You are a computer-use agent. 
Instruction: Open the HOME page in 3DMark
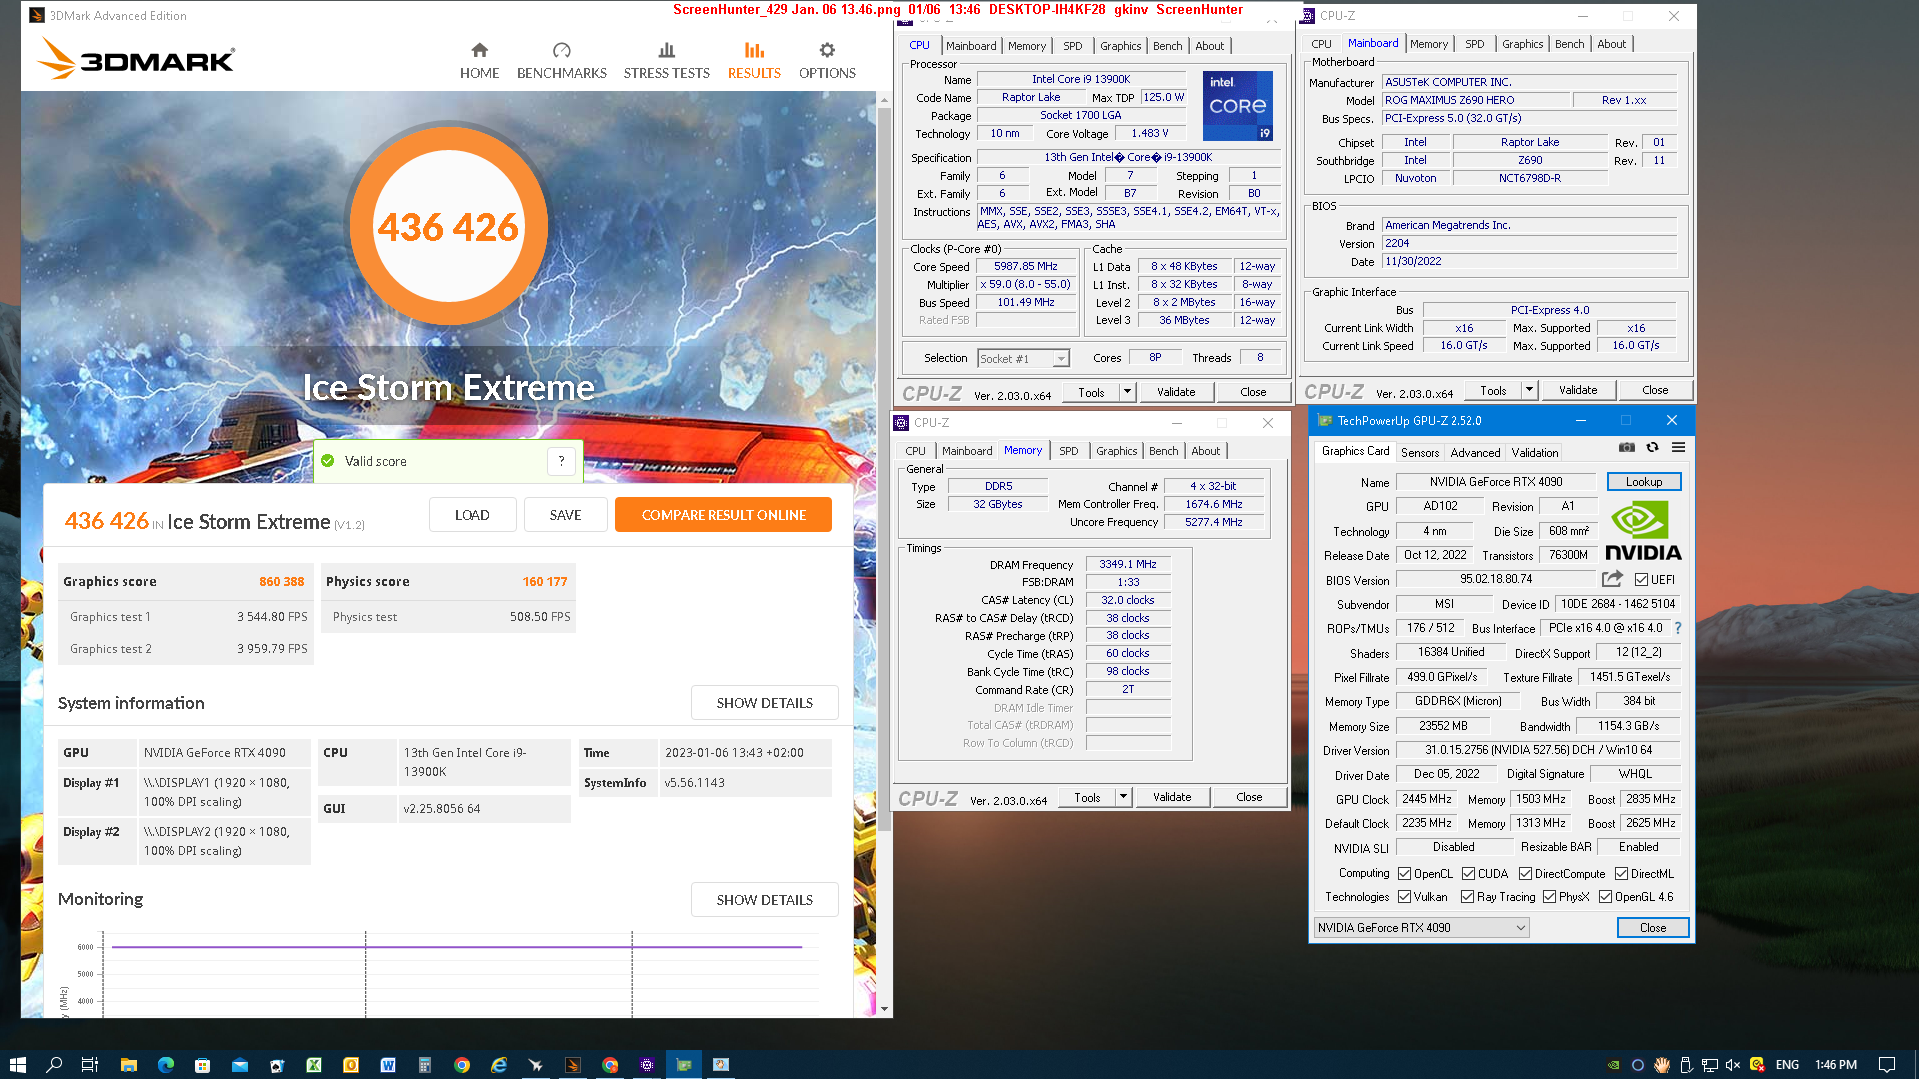(x=479, y=61)
